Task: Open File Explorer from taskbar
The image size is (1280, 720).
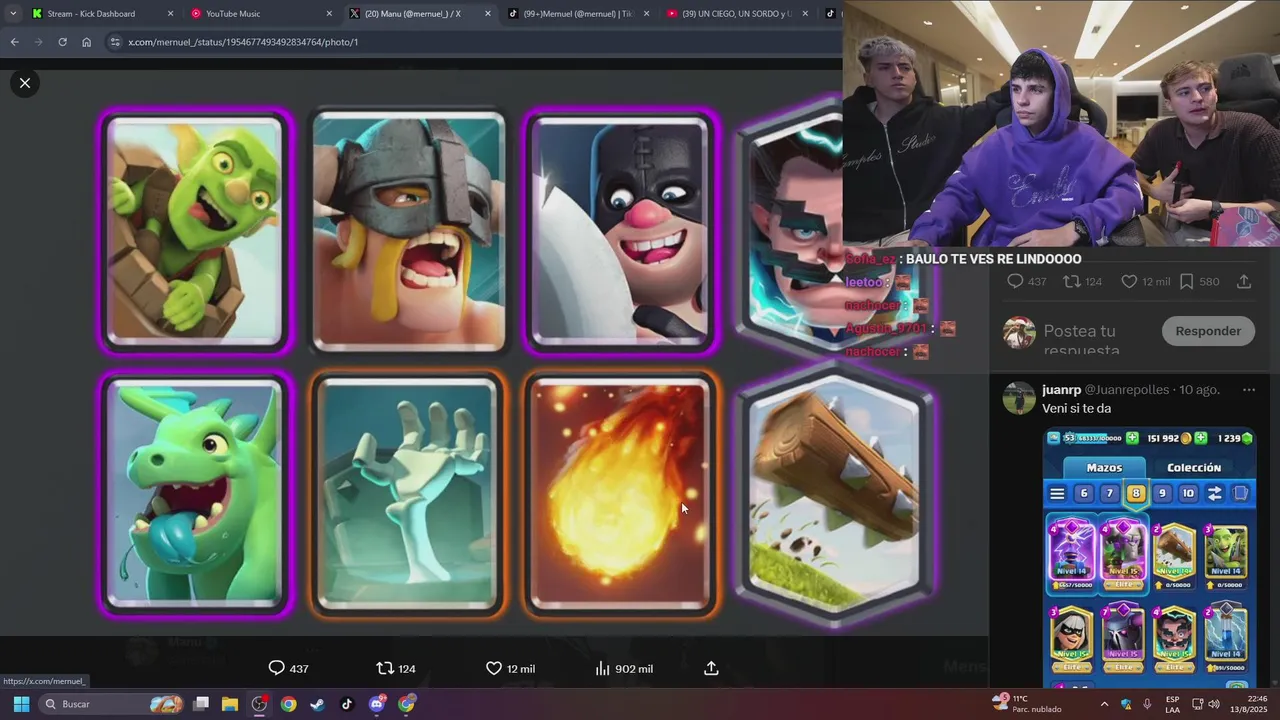Action: pyautogui.click(x=230, y=704)
